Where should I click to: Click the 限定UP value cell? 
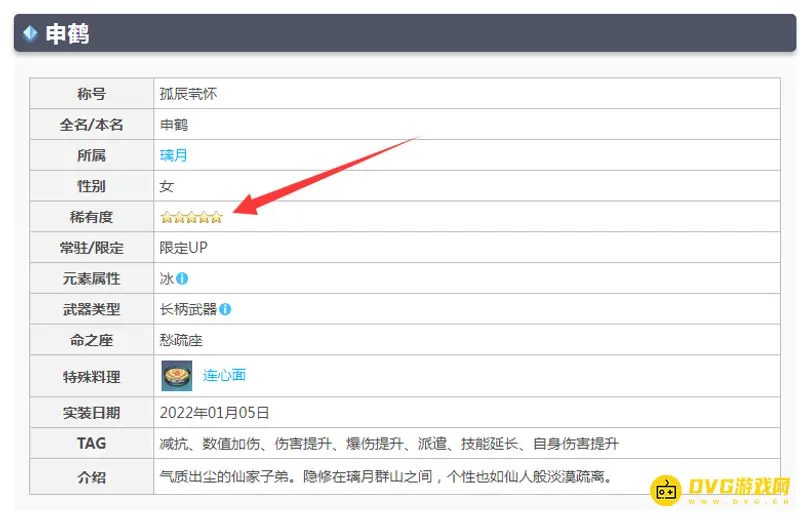183,248
